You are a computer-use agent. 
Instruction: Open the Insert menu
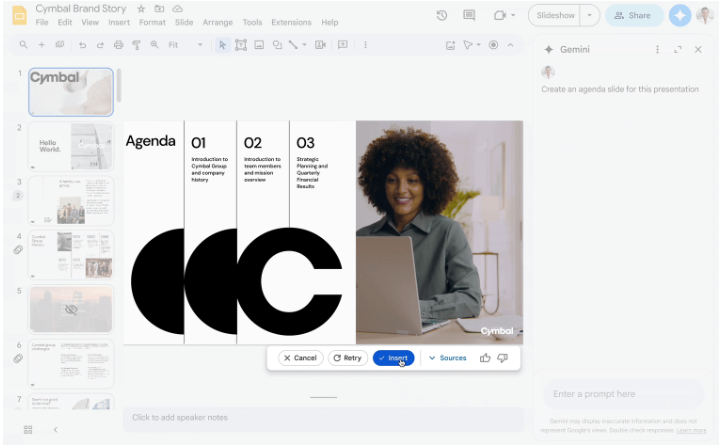click(118, 22)
